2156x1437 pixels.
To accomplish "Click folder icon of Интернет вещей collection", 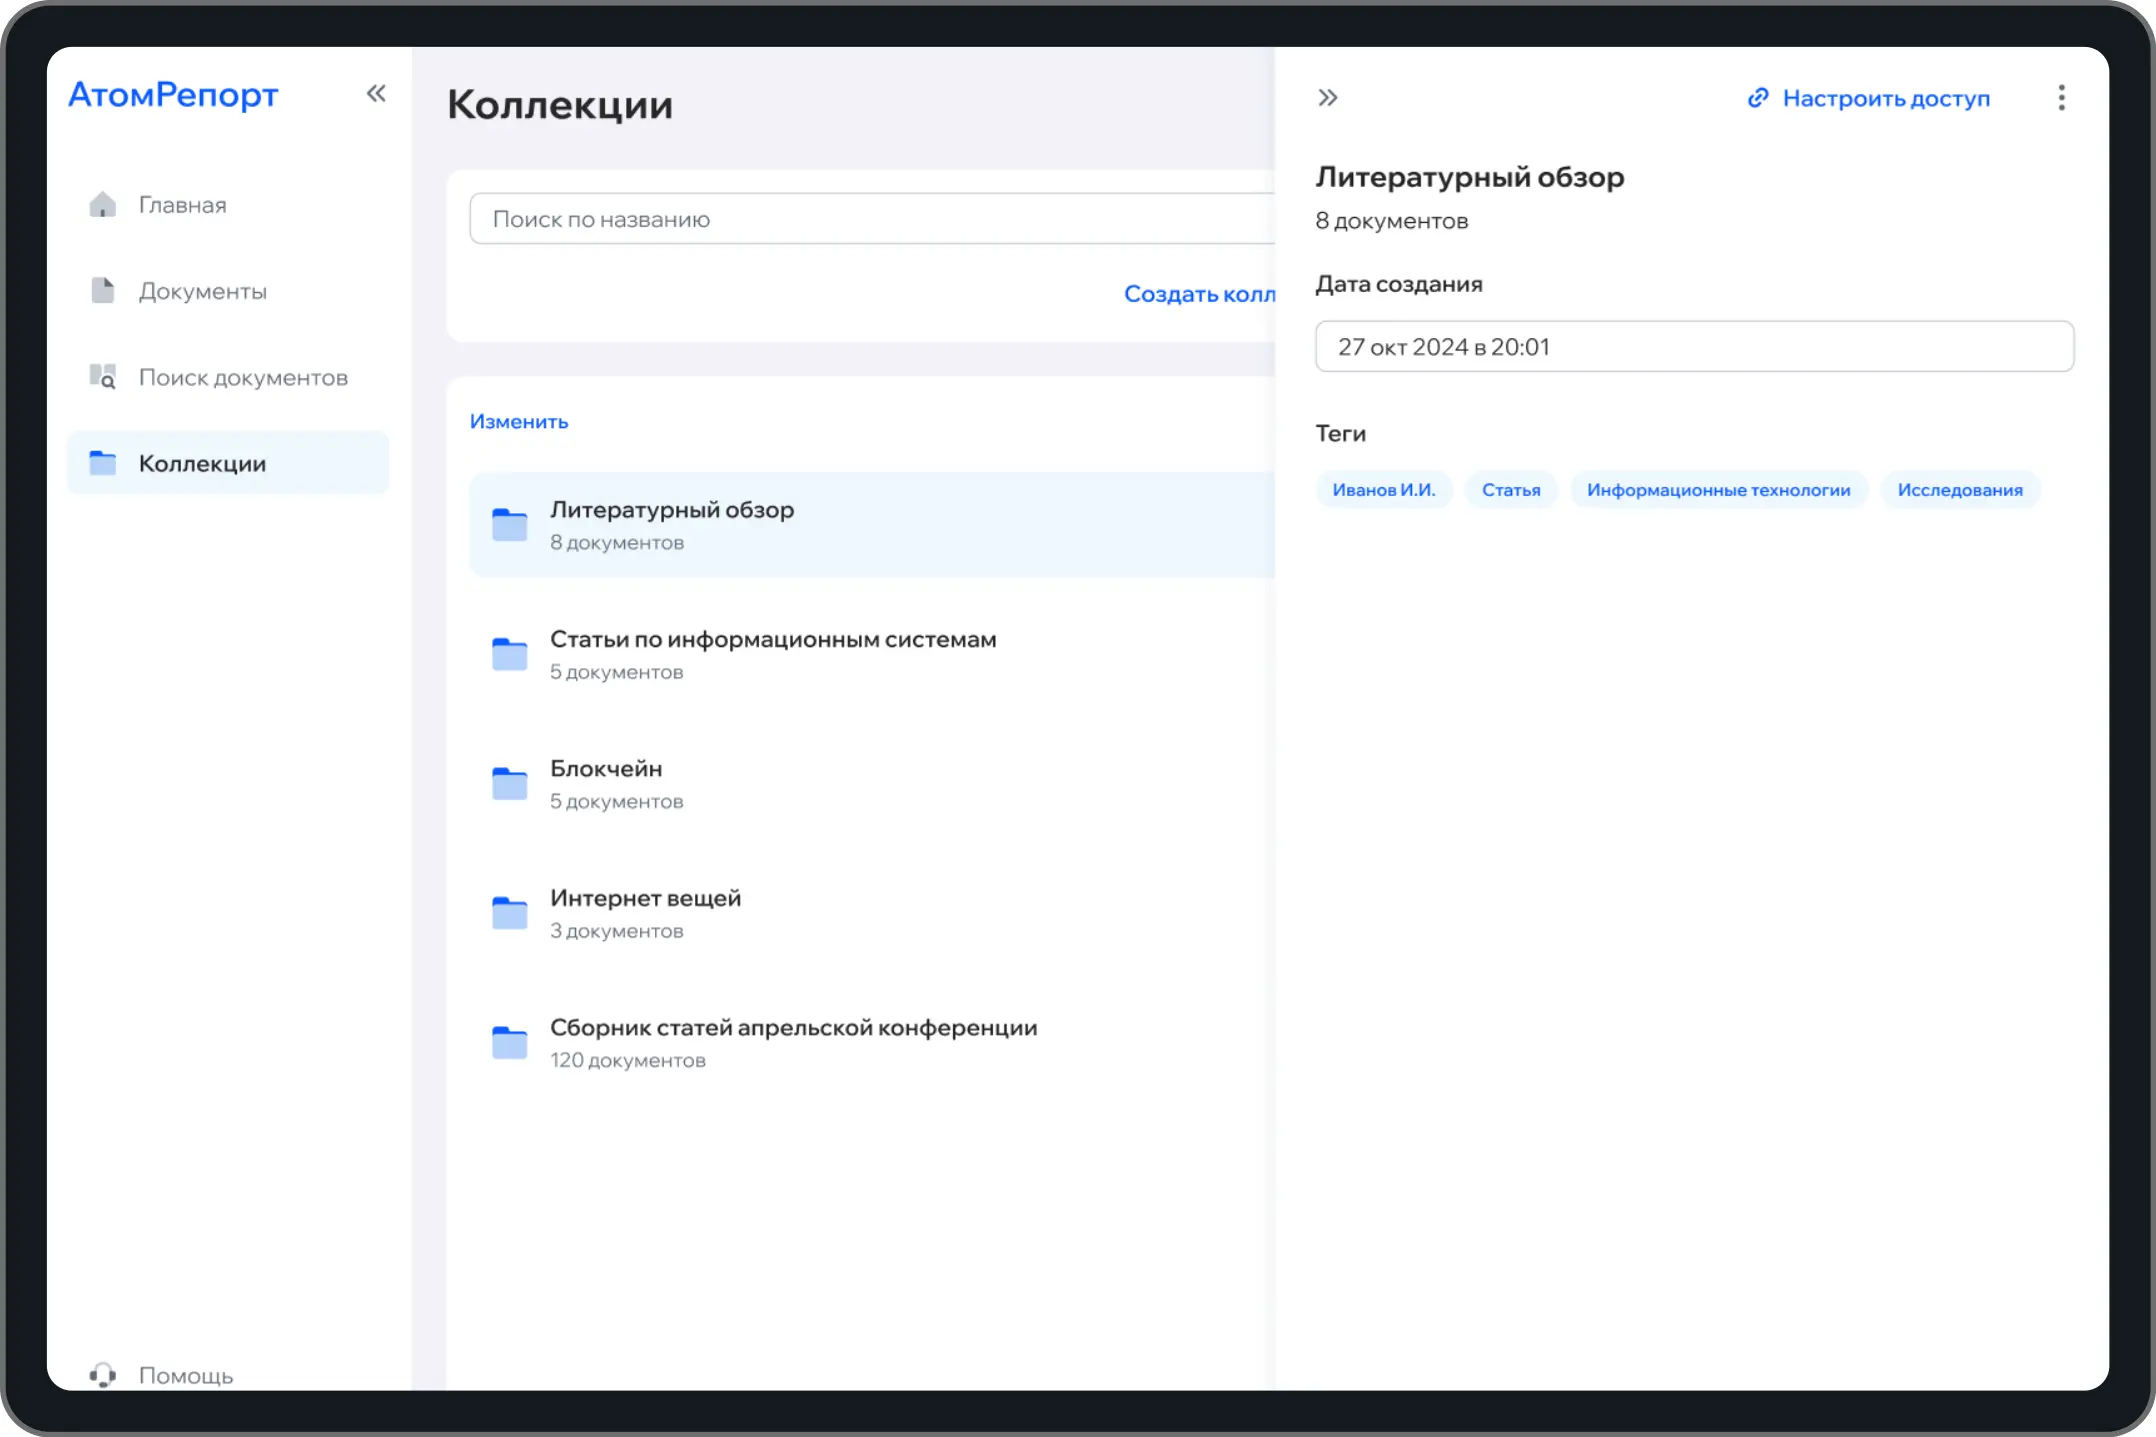I will click(x=510, y=913).
